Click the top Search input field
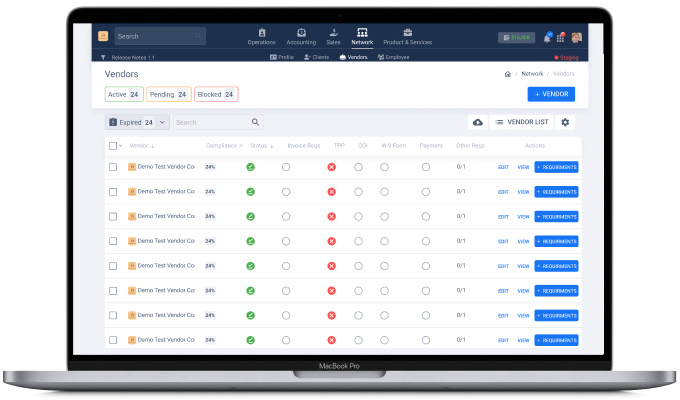680x400 pixels. [x=158, y=36]
